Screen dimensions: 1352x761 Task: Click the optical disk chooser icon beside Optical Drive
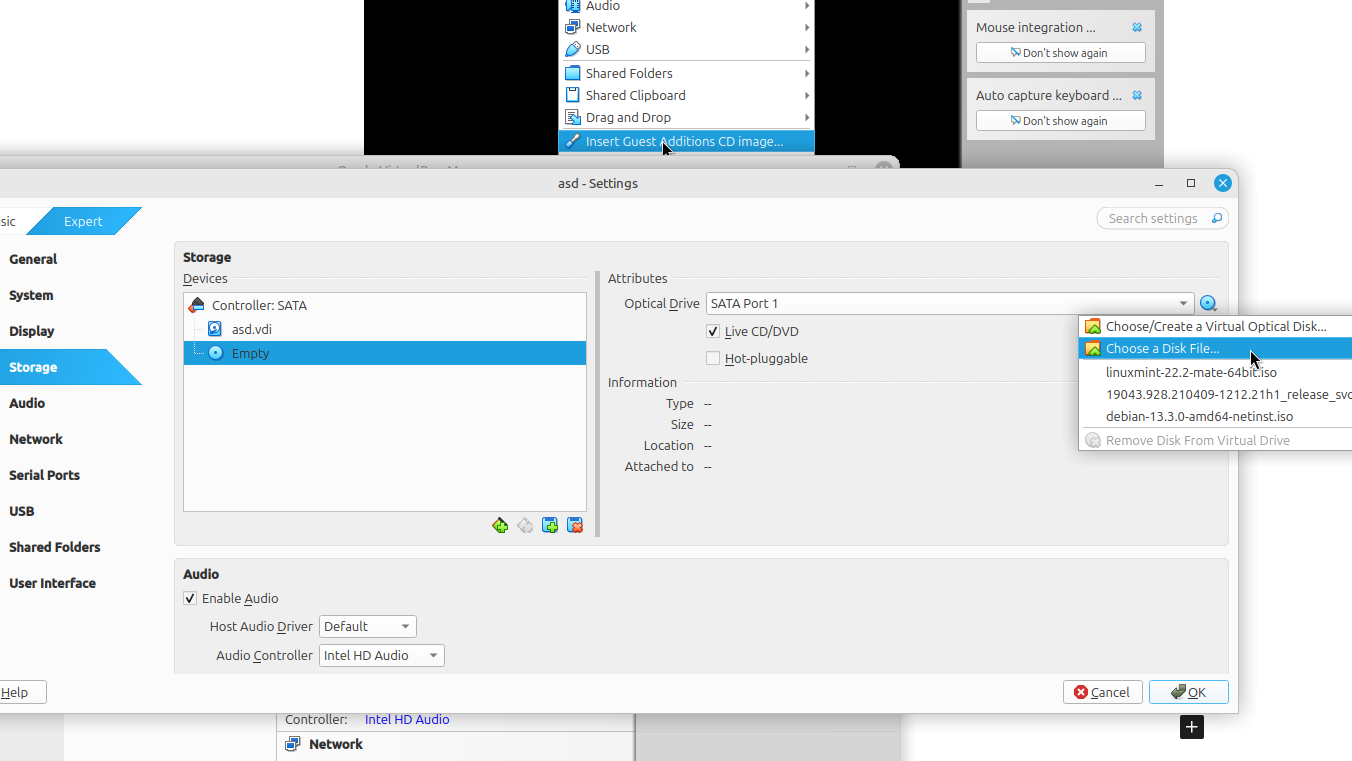coord(1208,304)
